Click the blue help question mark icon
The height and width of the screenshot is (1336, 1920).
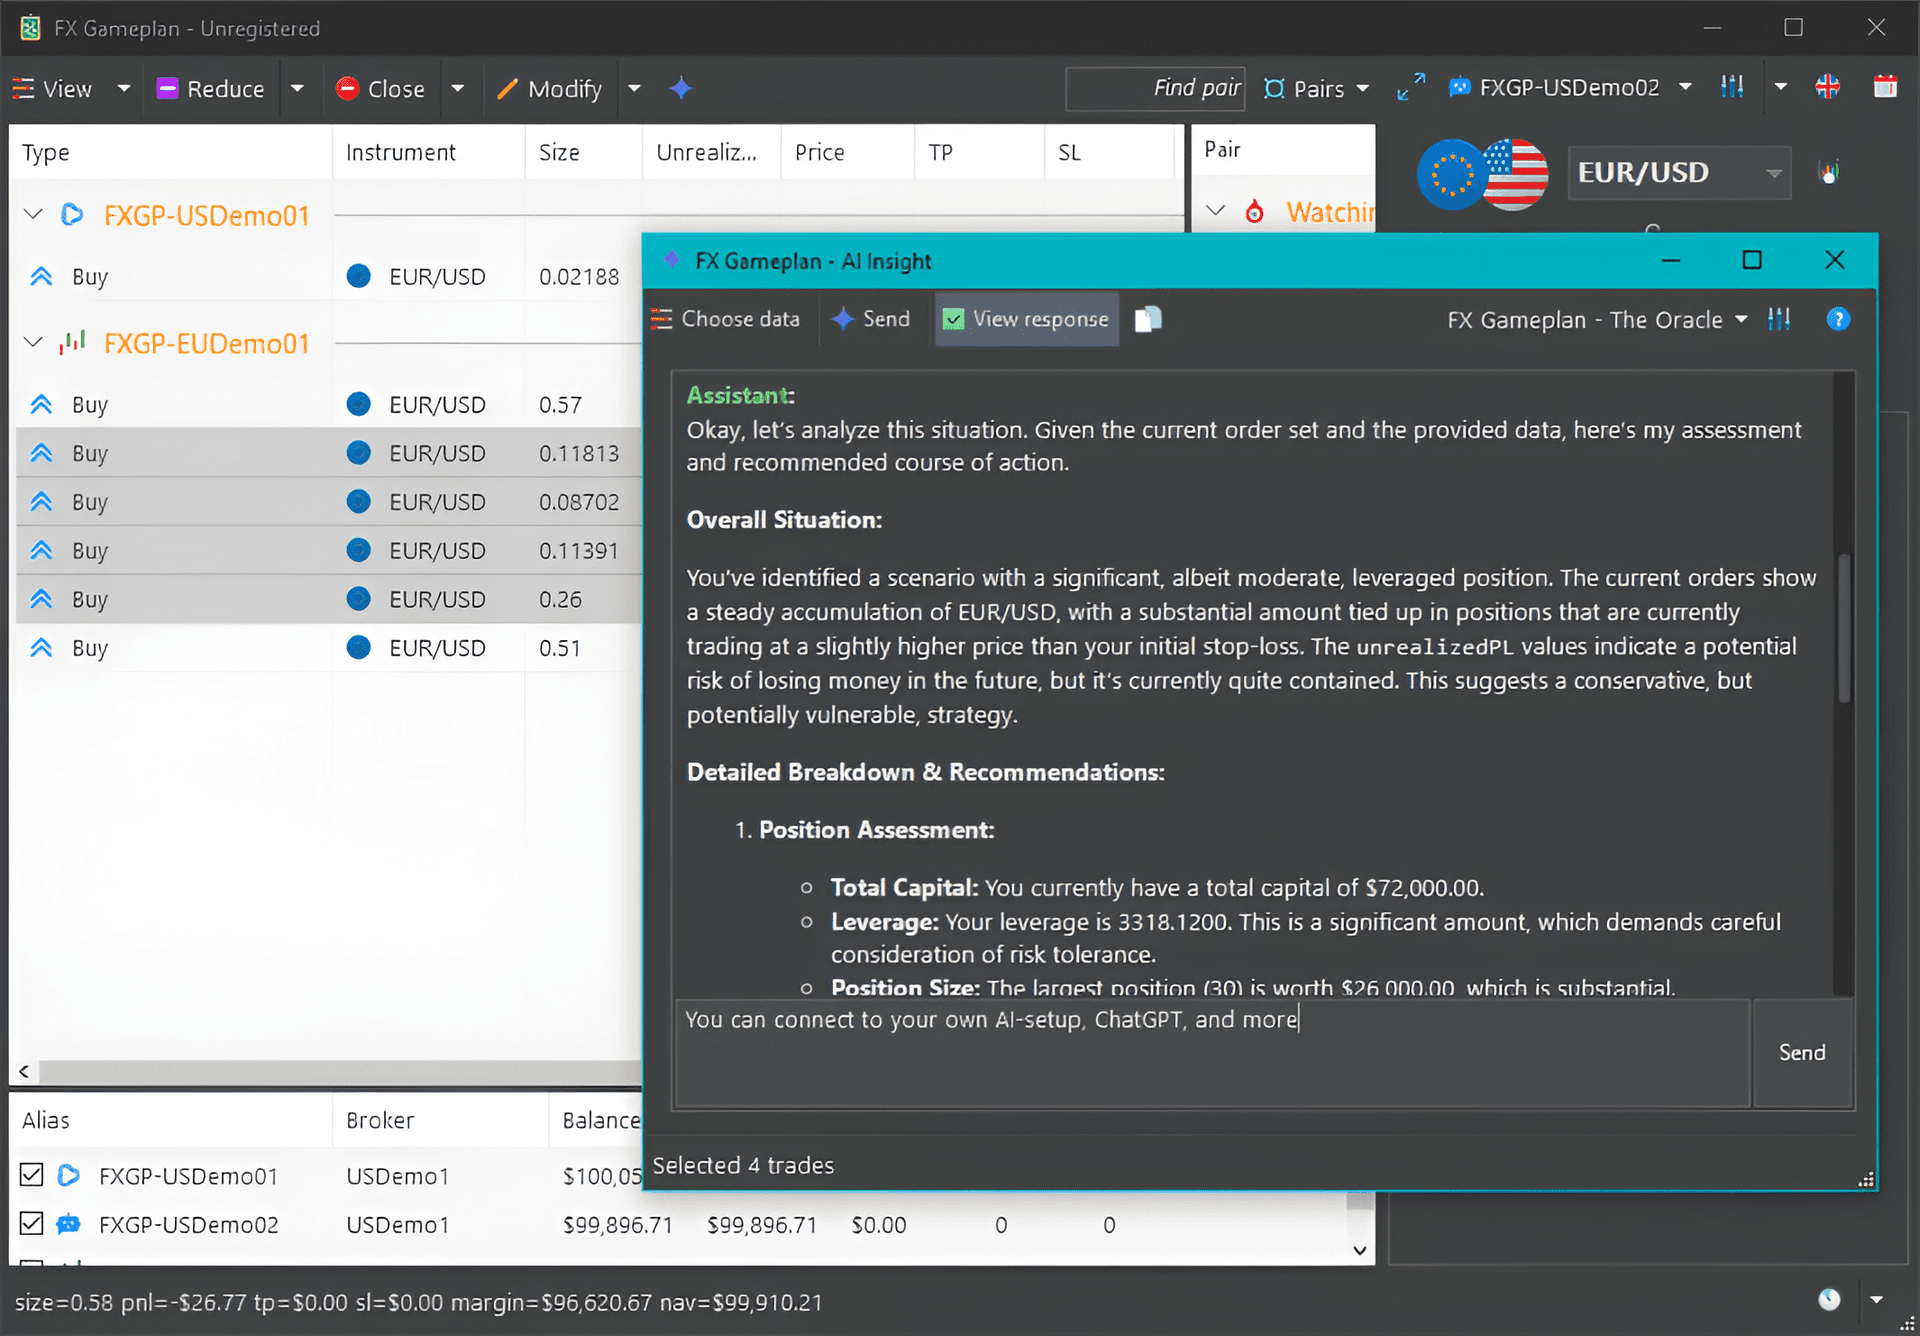(x=1838, y=319)
